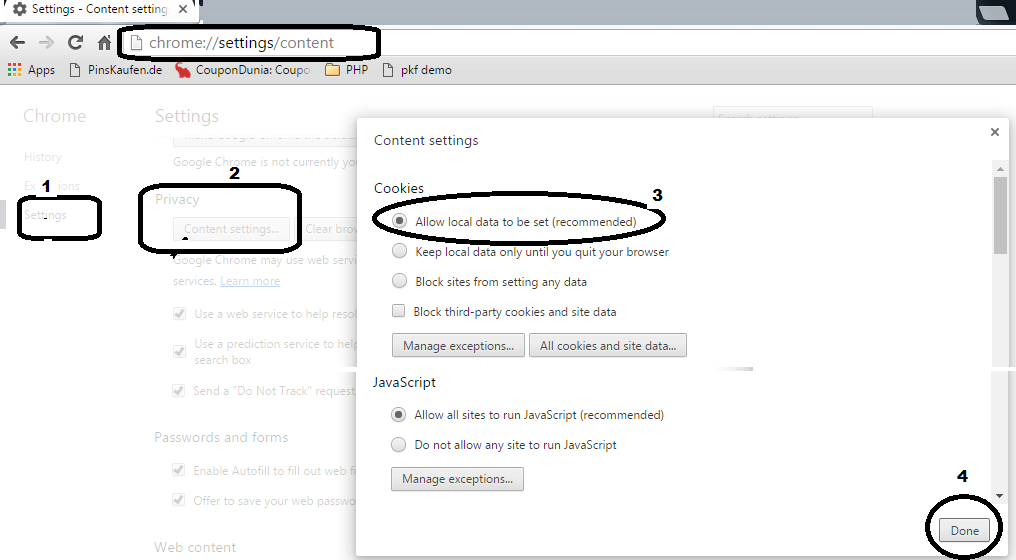Click the dialog vertical scrollbar thumb
1016x560 pixels.
click(999, 215)
